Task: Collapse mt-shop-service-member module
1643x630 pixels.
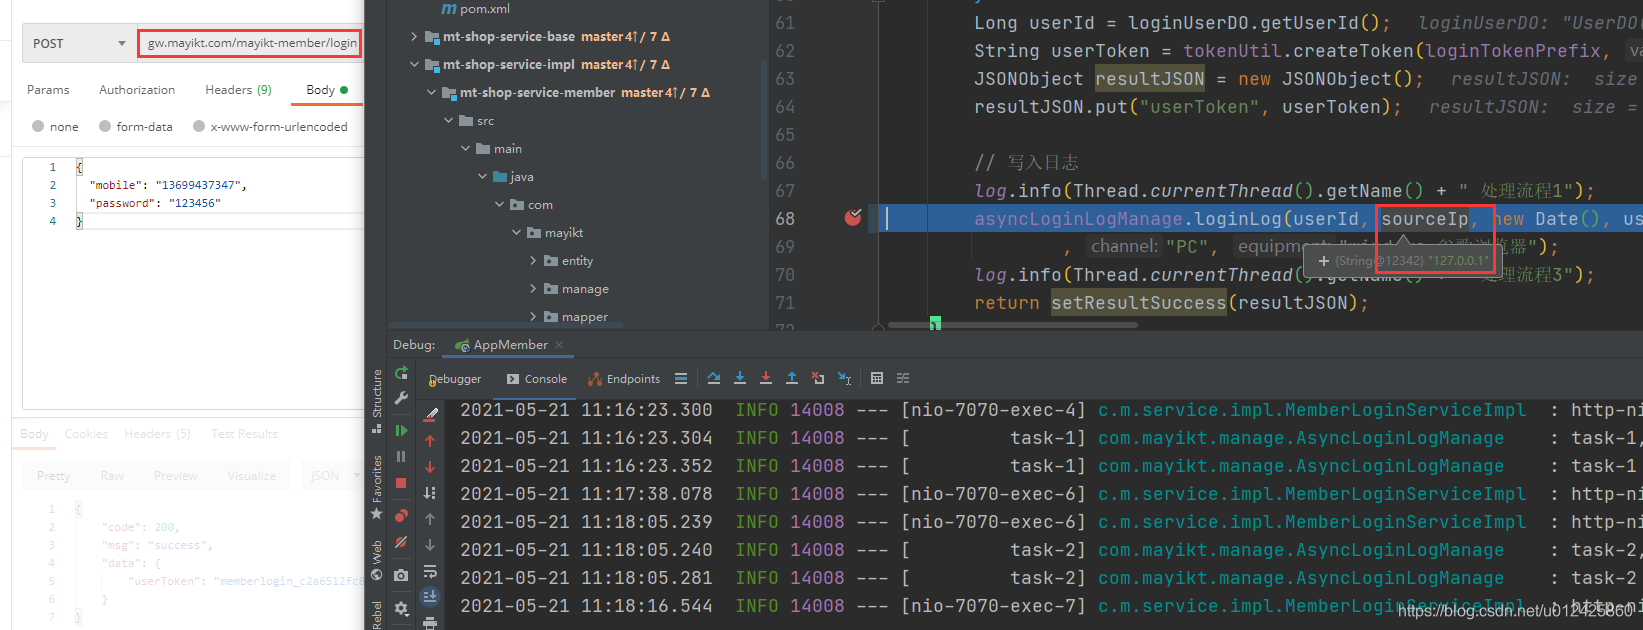Action: pos(432,93)
